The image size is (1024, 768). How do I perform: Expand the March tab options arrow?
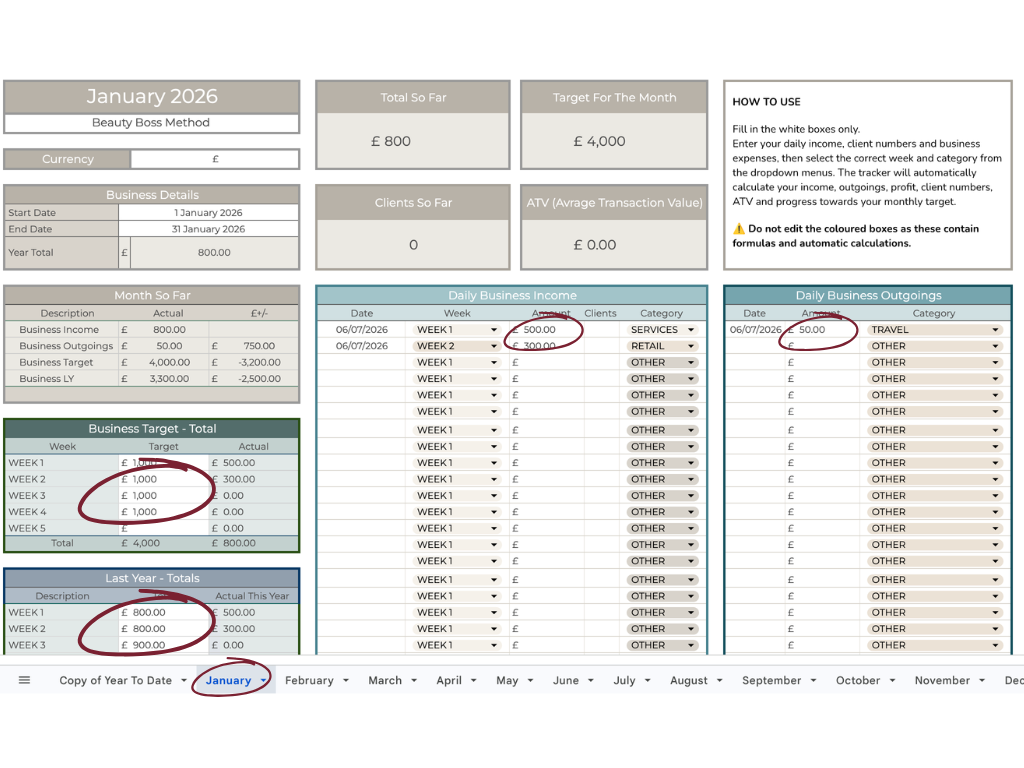(413, 680)
